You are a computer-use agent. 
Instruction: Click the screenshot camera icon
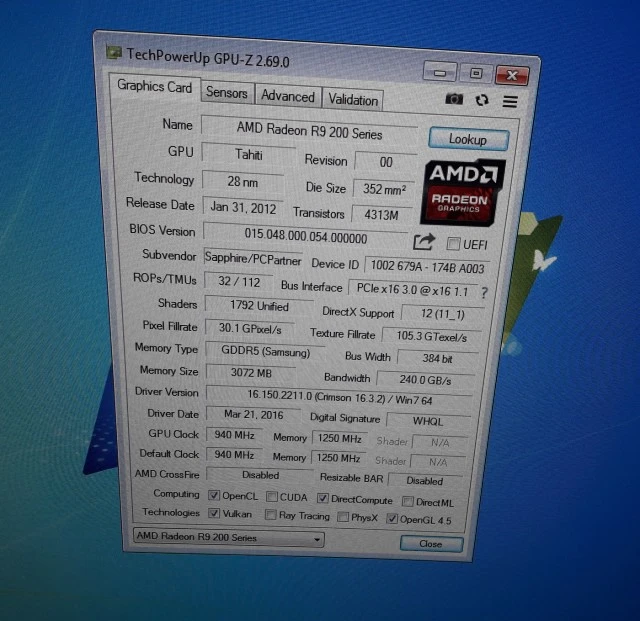tap(454, 99)
